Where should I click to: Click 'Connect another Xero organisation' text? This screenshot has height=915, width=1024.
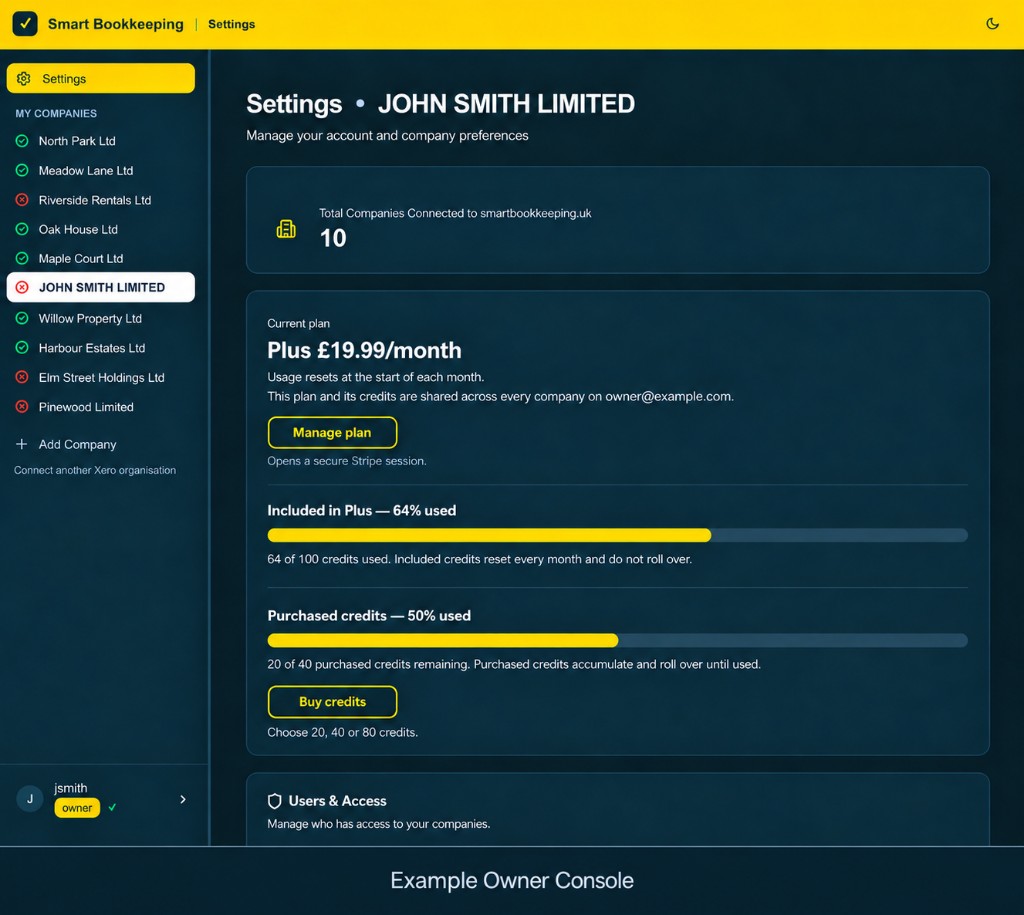click(95, 470)
